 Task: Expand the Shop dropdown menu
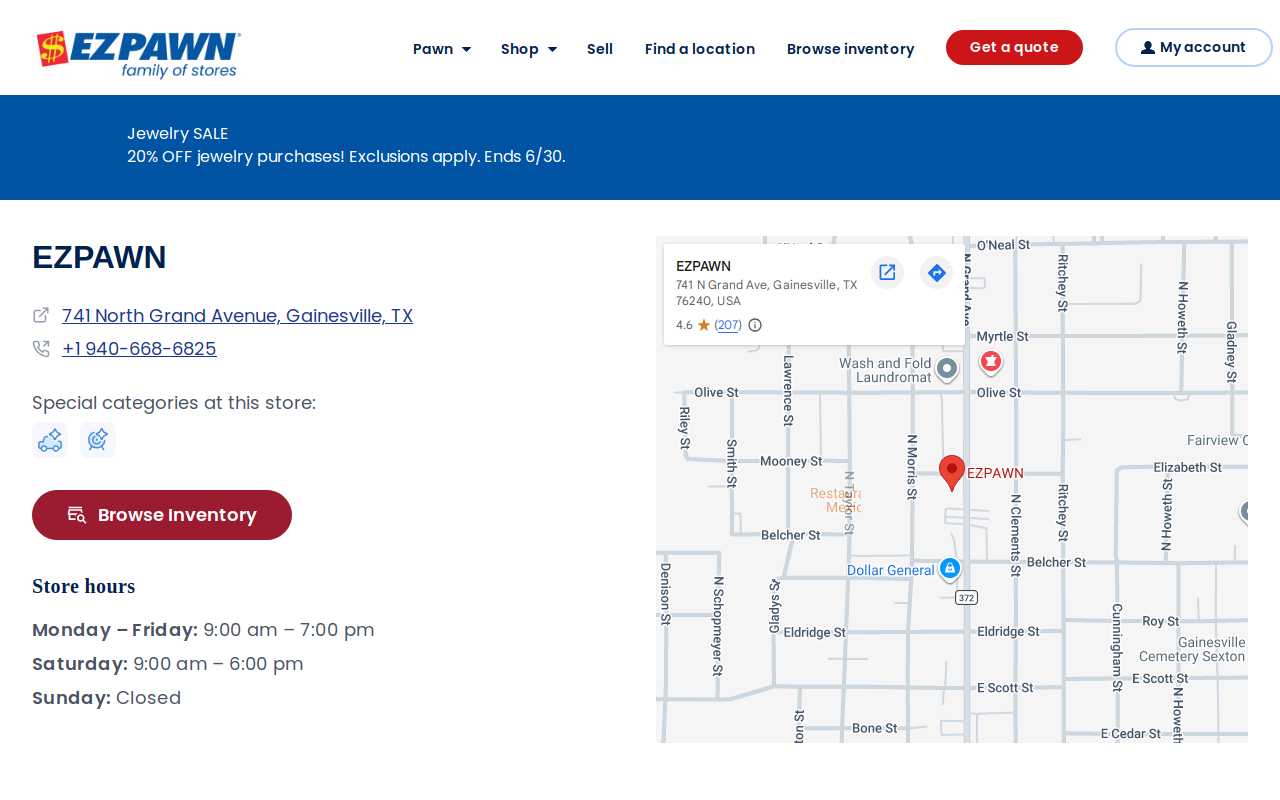coord(529,49)
